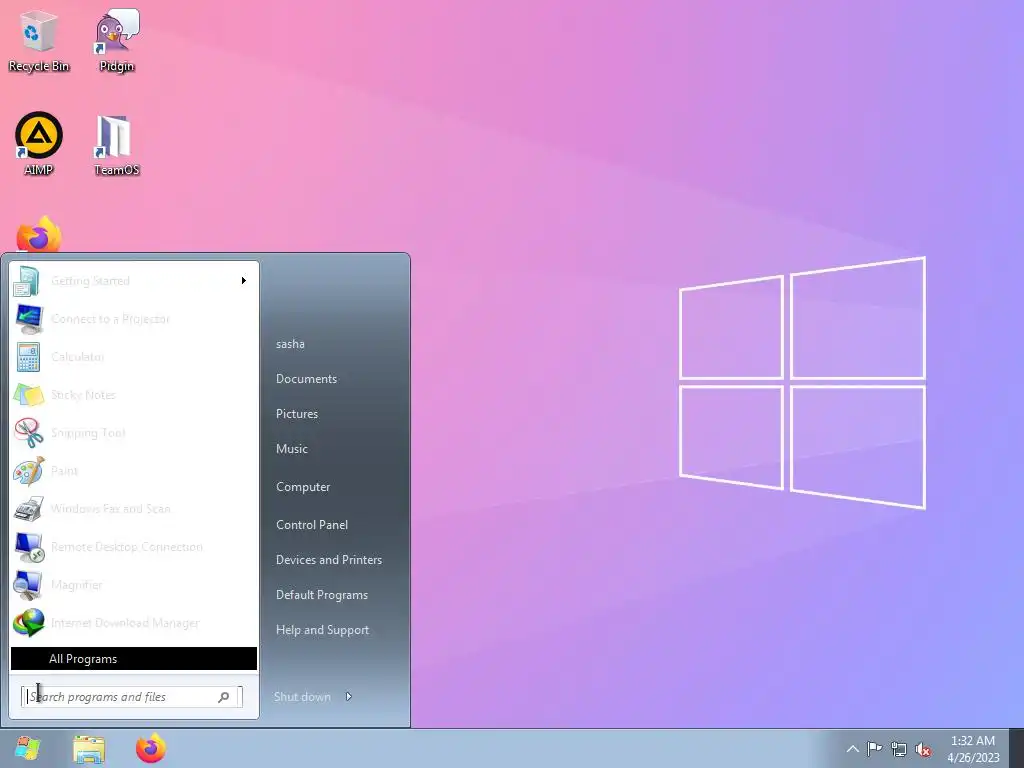
Task: Click the taskbar clock showing 1:32 AM
Action: pos(973,749)
